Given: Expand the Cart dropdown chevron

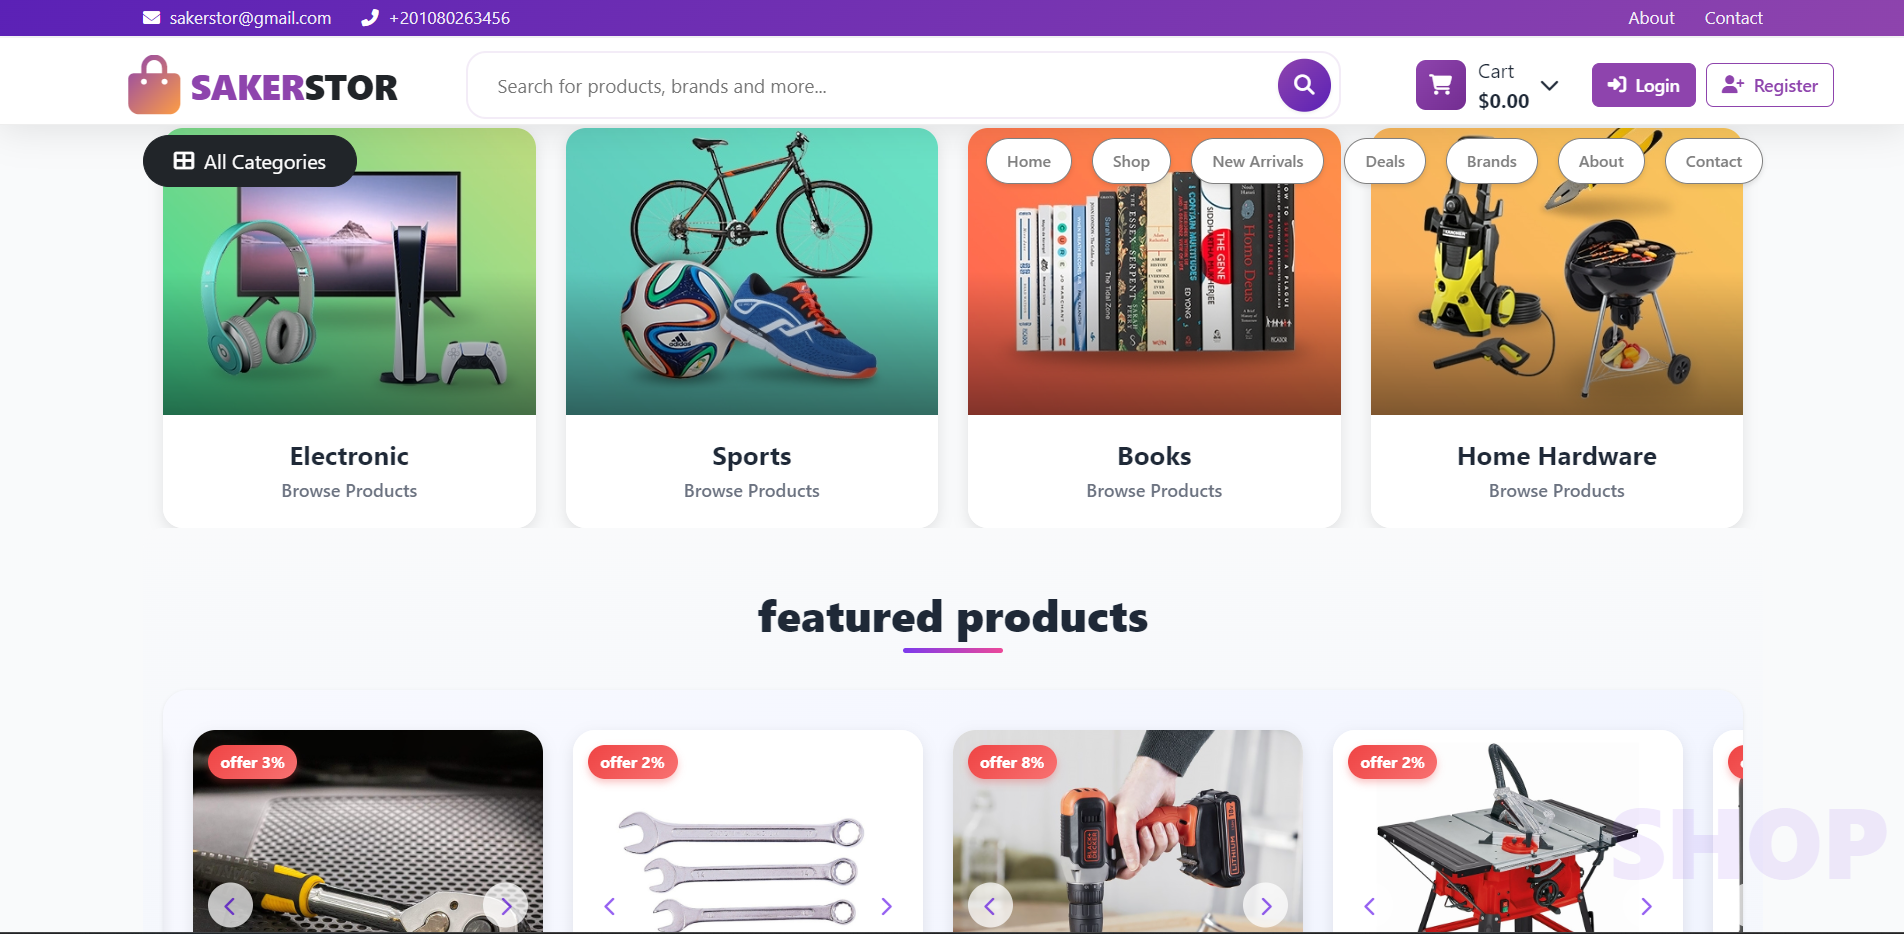Looking at the screenshot, I should [x=1550, y=85].
